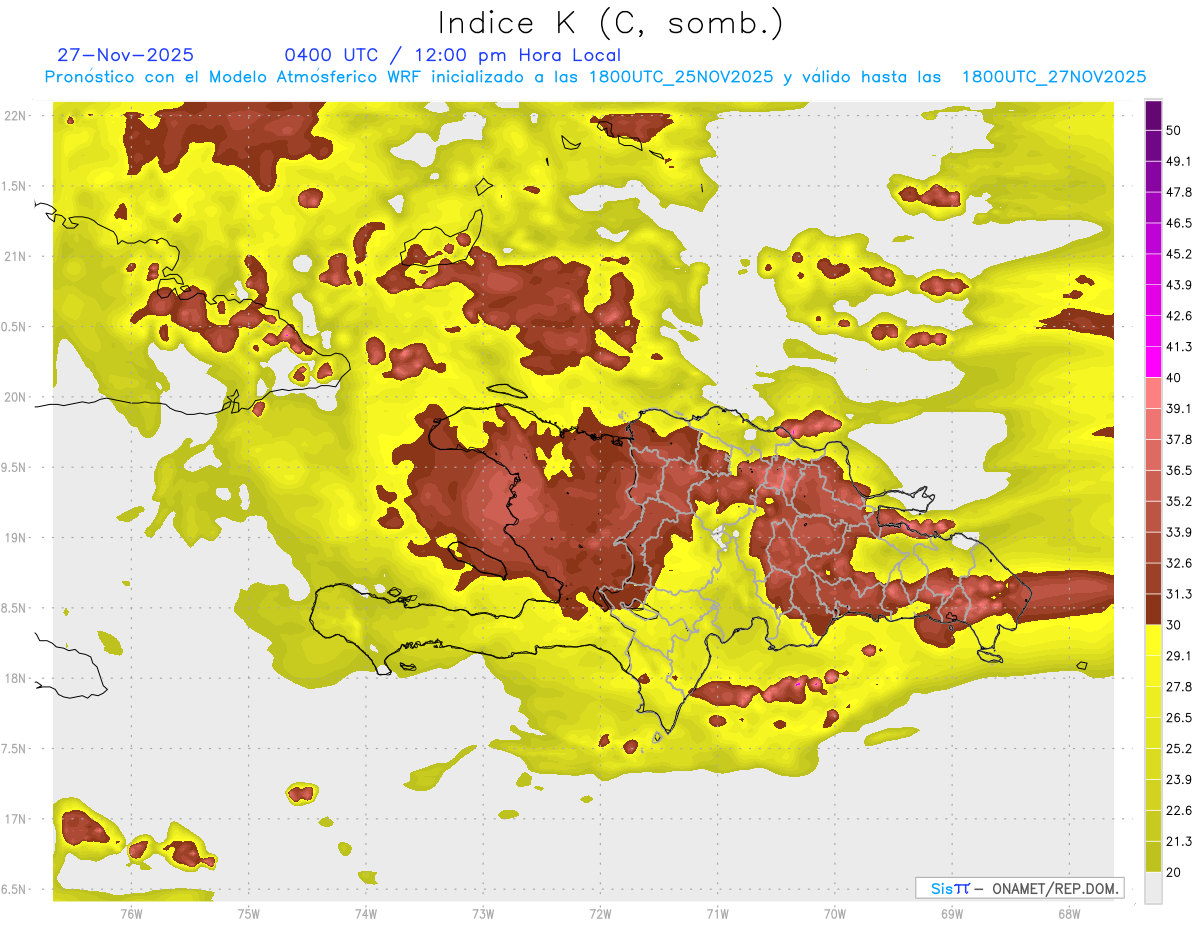Click the "37.8" value on the color scale
Screen dimensions: 1200x927
click(x=1180, y=439)
